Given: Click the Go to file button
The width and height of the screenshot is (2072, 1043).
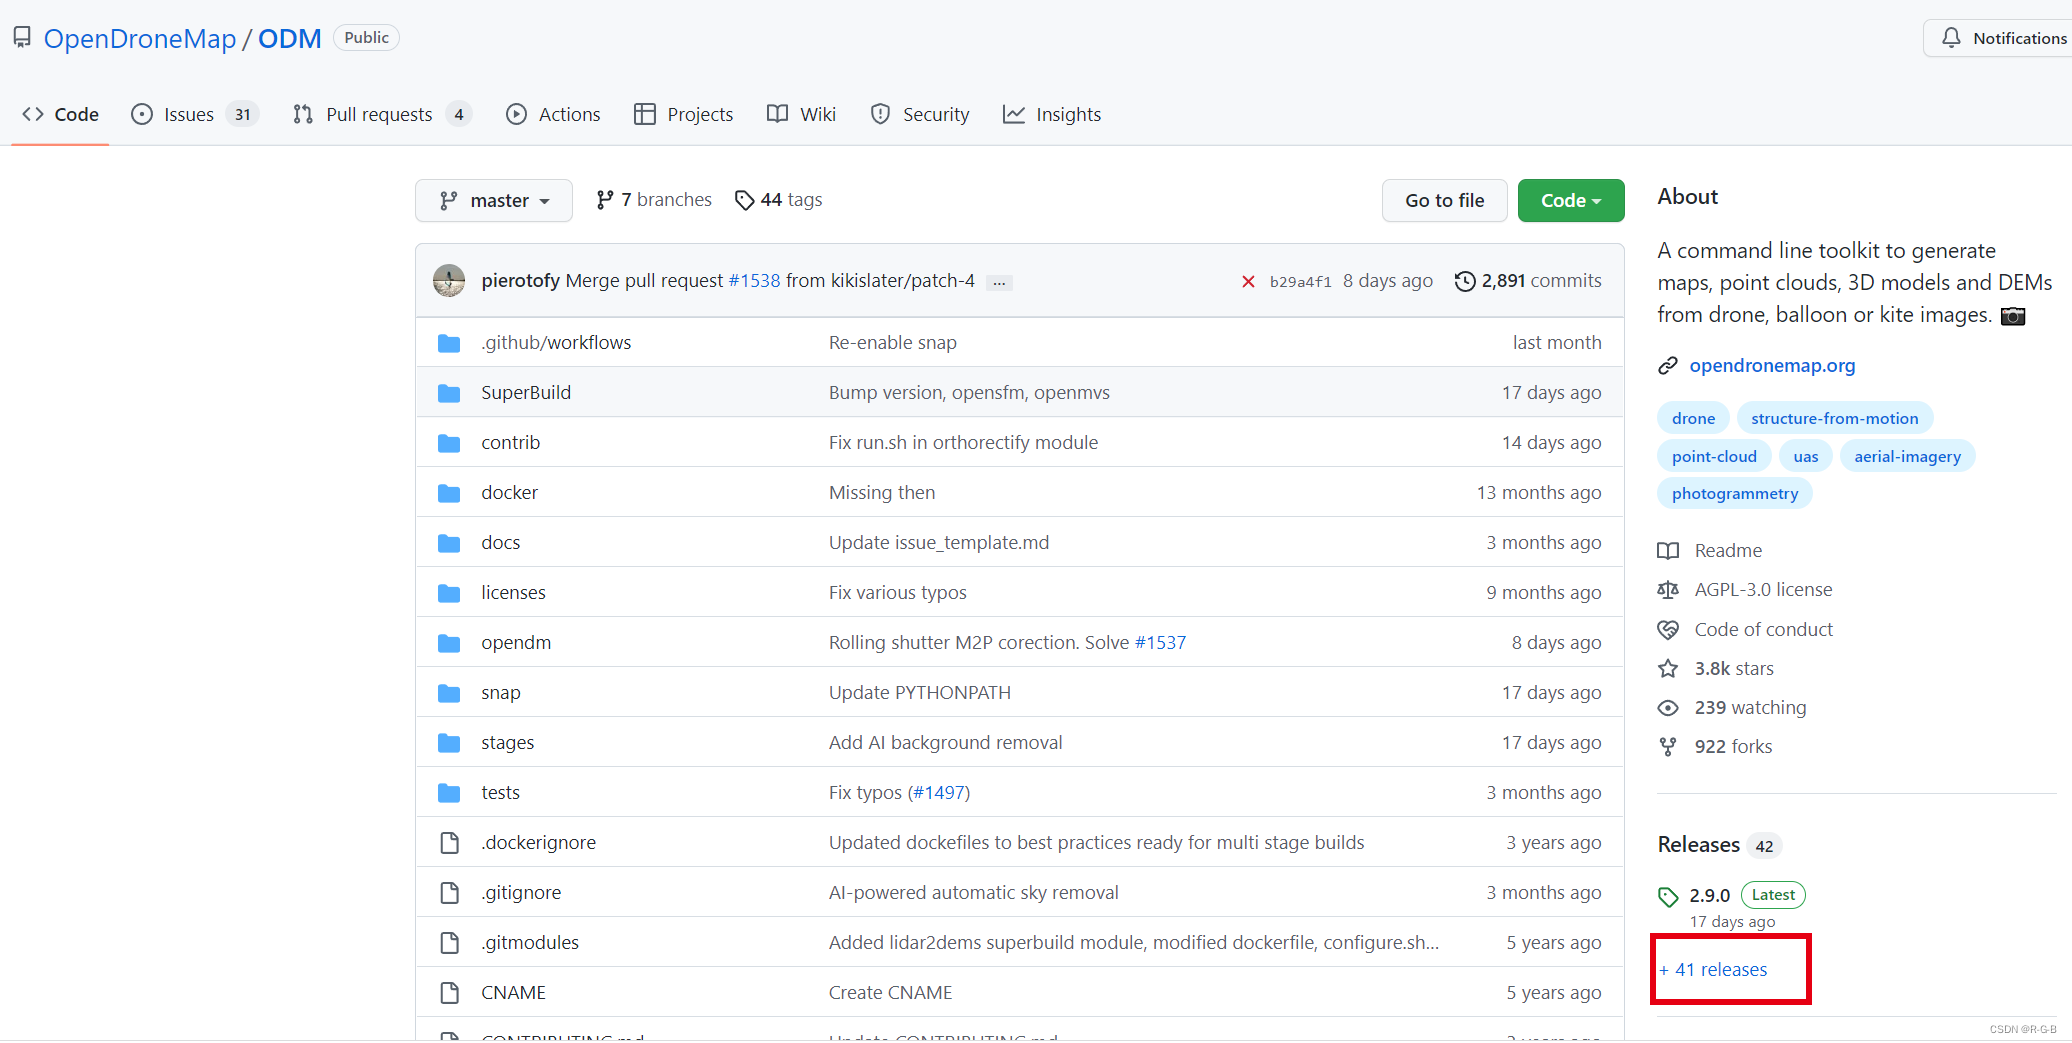Looking at the screenshot, I should tap(1444, 201).
